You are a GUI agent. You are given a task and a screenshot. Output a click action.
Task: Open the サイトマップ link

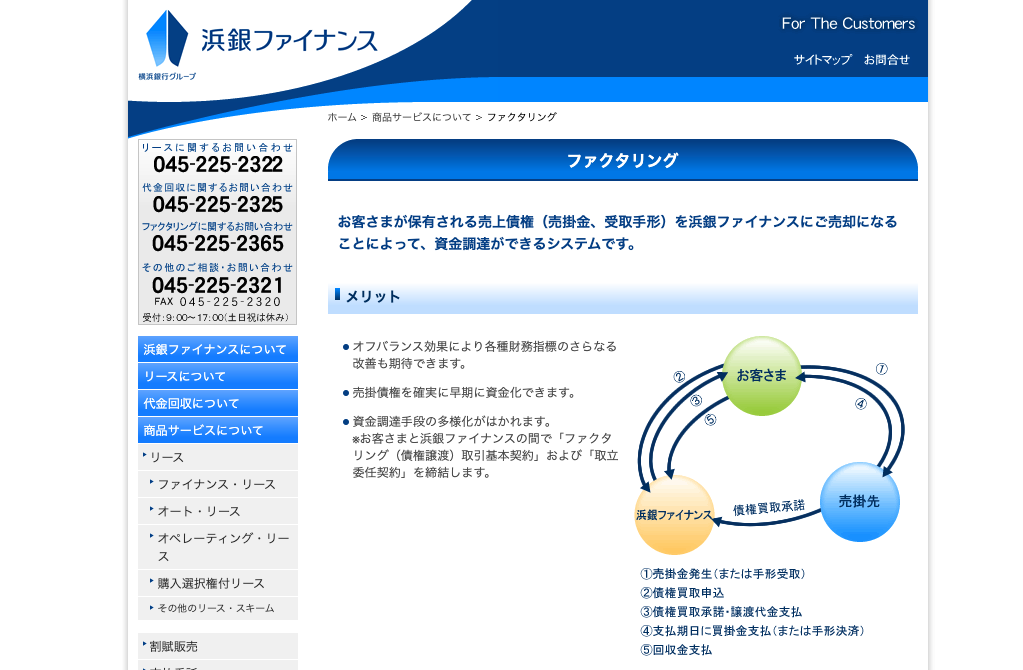tap(822, 60)
